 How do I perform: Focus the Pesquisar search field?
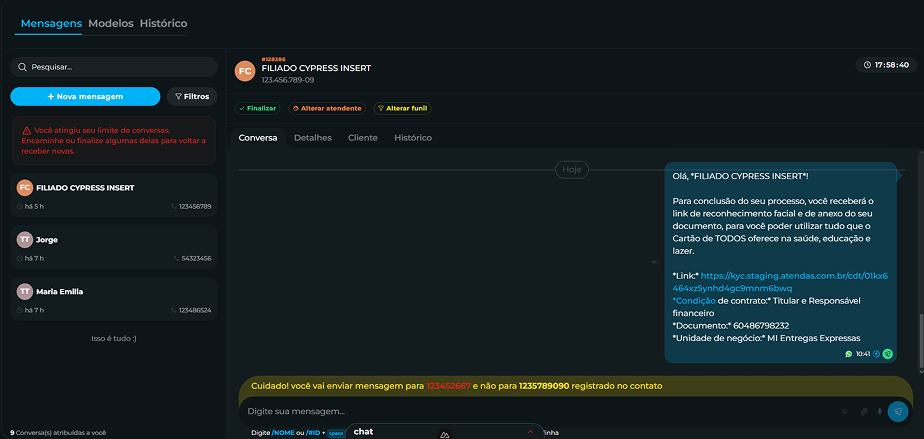click(x=114, y=67)
